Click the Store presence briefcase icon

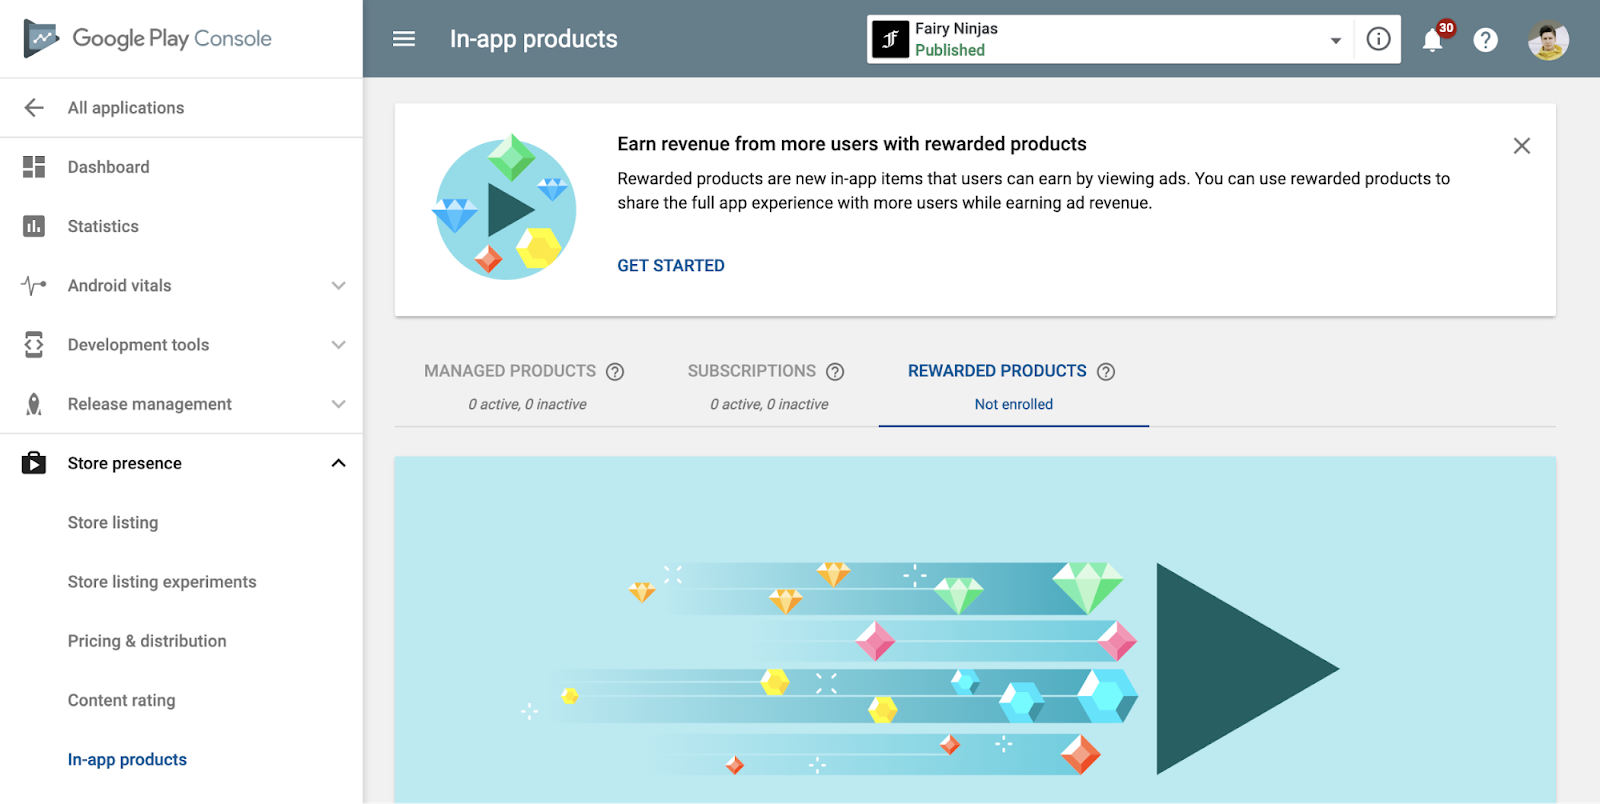(x=33, y=462)
